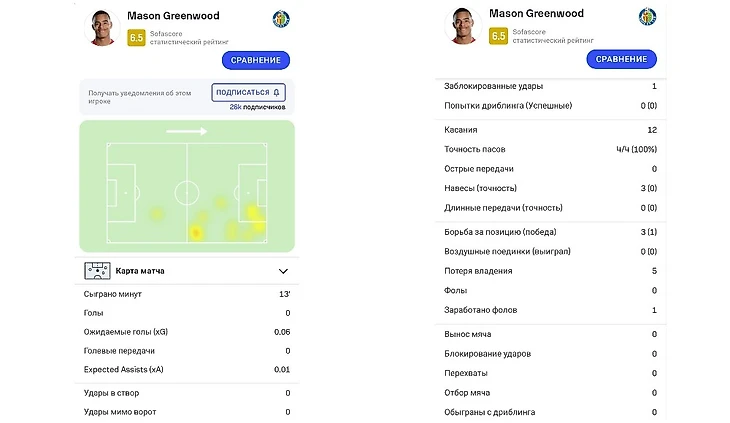Click the right 6.5 rating badge

(x=498, y=36)
